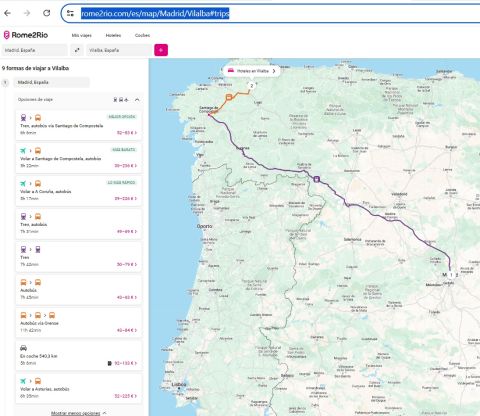The width and height of the screenshot is (480, 416).
Task: Open the site information icon in address bar
Action: pyautogui.click(x=70, y=13)
